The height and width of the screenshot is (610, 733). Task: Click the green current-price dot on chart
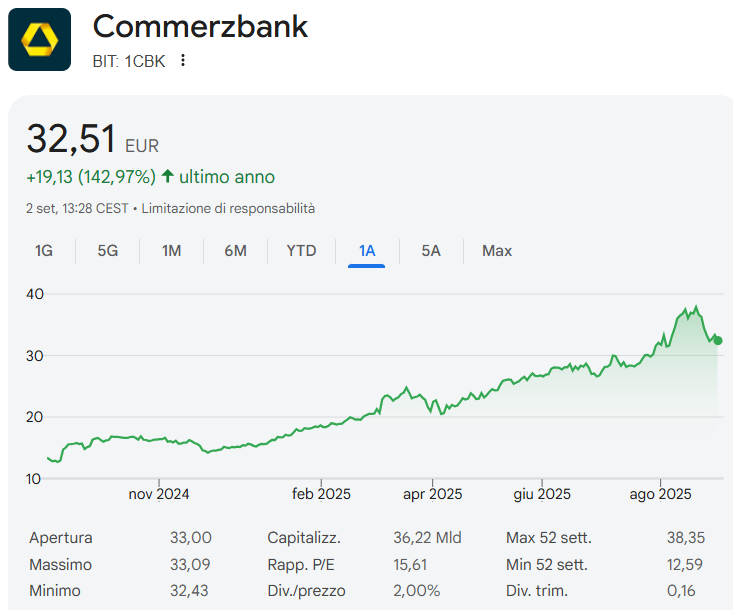[x=718, y=341]
